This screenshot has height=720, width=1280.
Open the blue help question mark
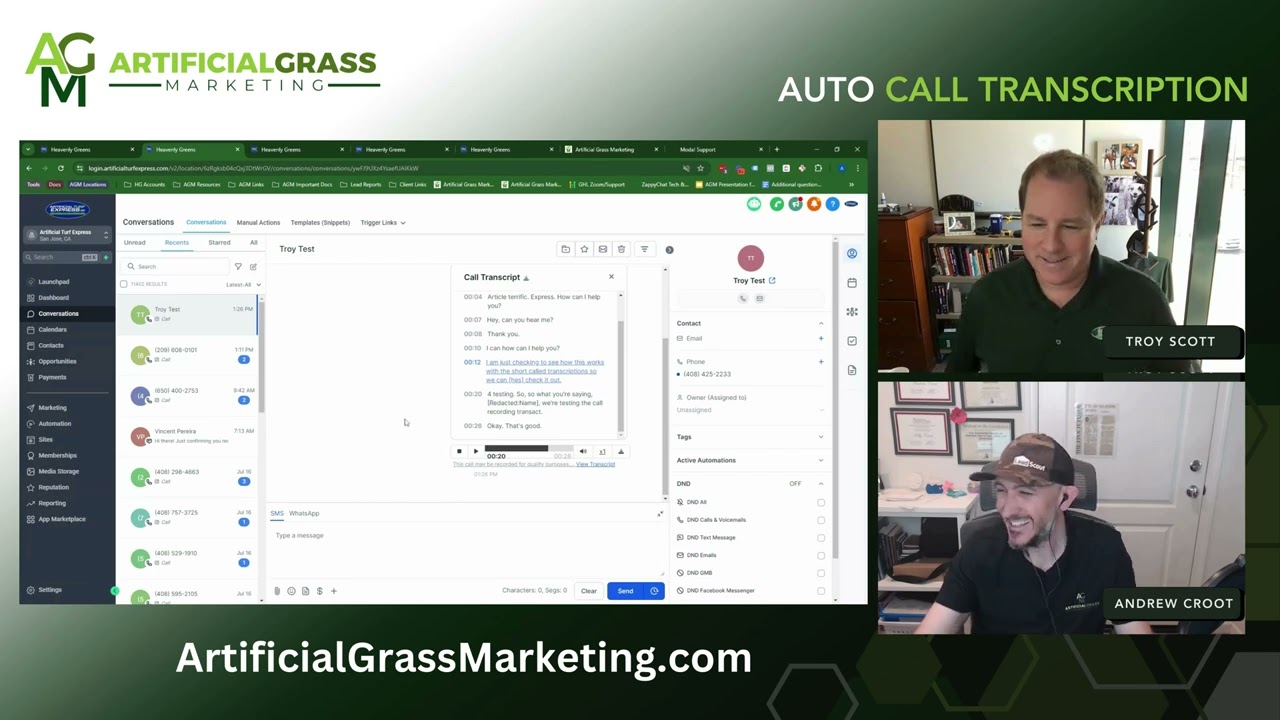pyautogui.click(x=832, y=204)
